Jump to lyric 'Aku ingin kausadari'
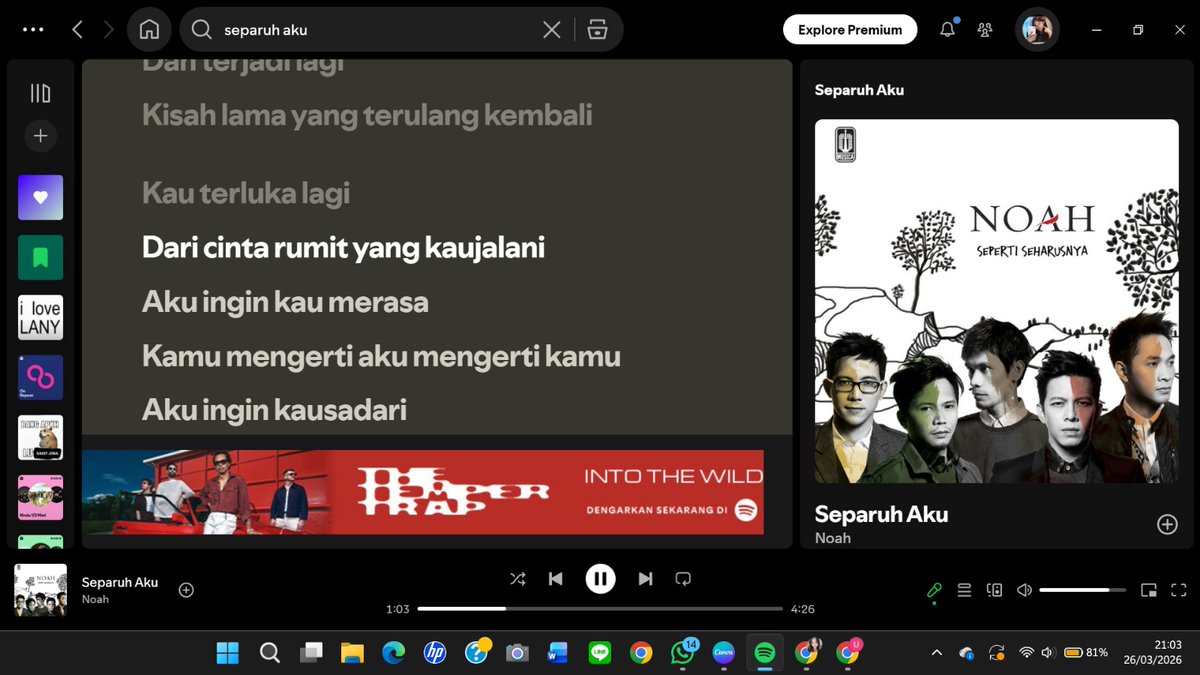Screen dimensions: 1200x675 [274, 409]
